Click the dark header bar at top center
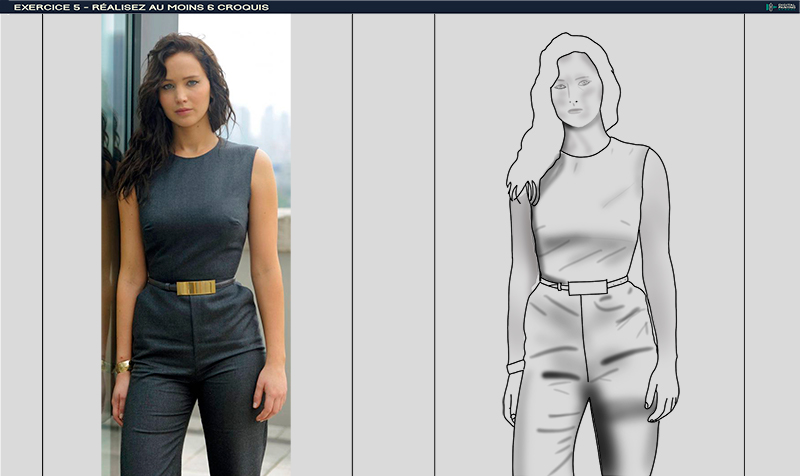 400,6
